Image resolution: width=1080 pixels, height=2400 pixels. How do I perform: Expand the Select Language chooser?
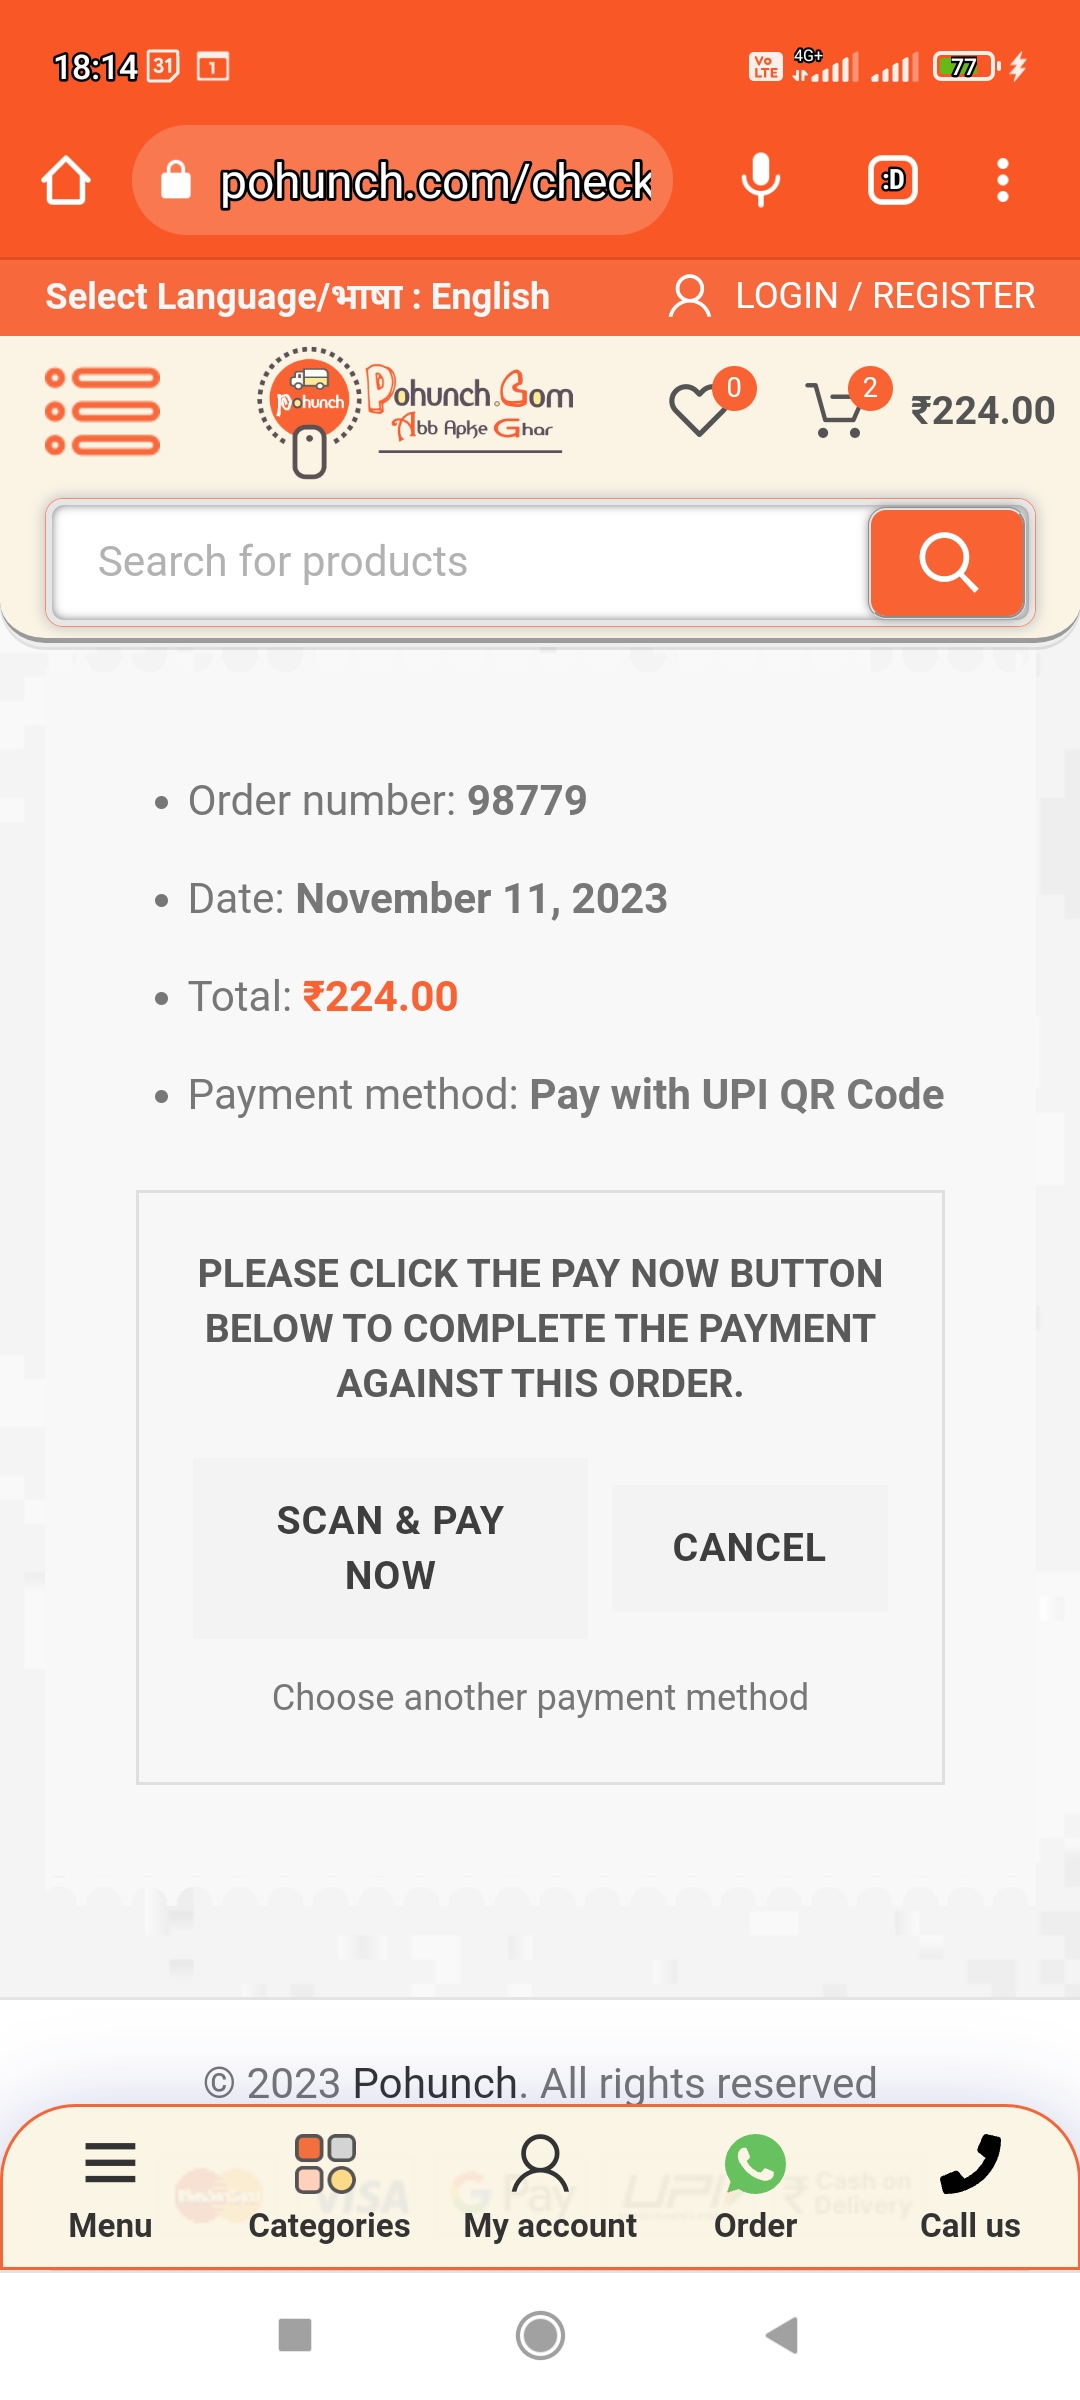point(298,297)
